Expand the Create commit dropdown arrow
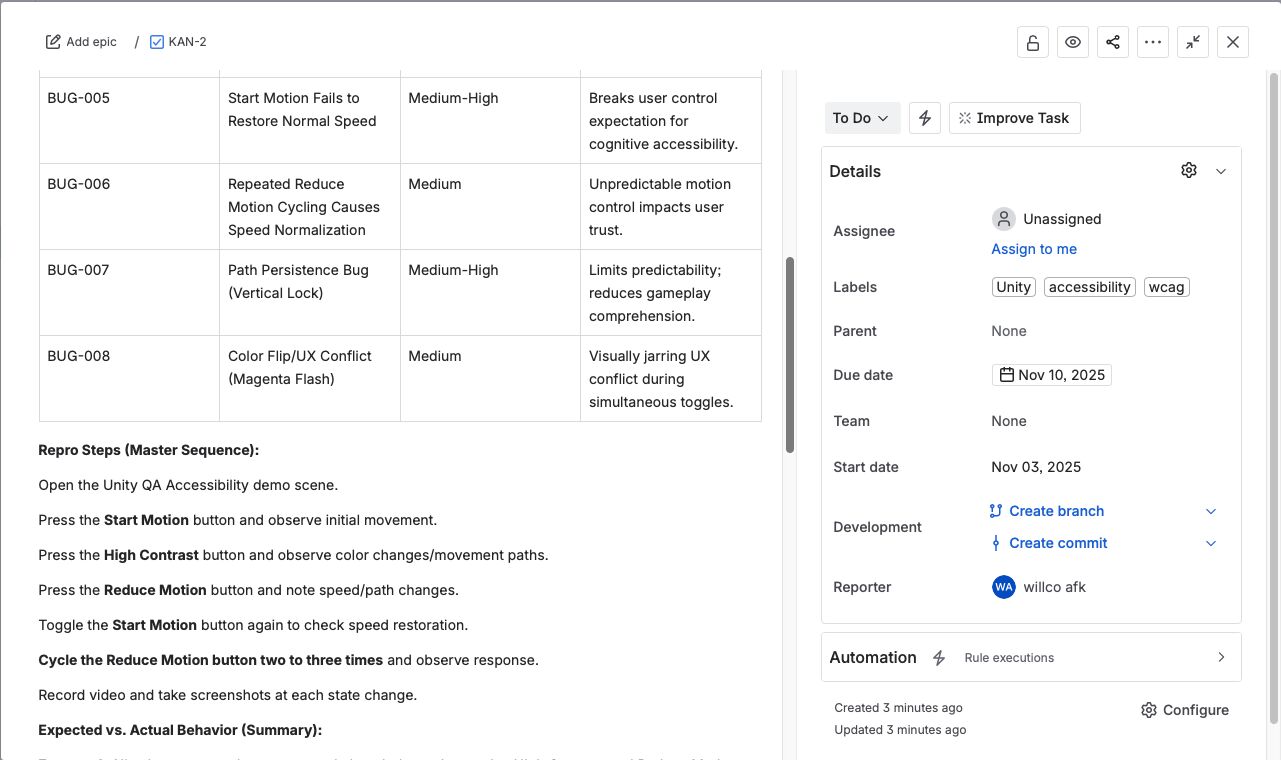 [x=1211, y=543]
